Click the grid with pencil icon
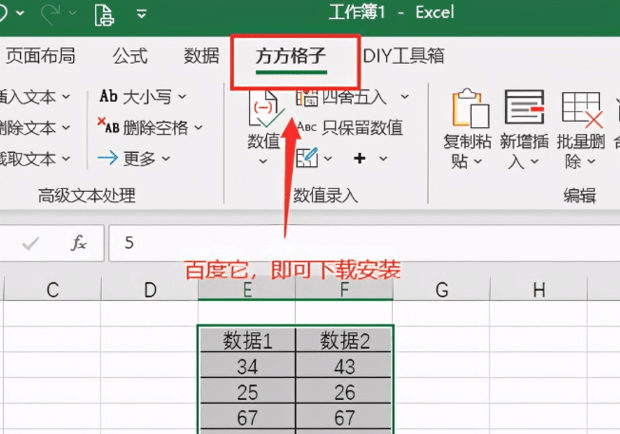 [307, 158]
